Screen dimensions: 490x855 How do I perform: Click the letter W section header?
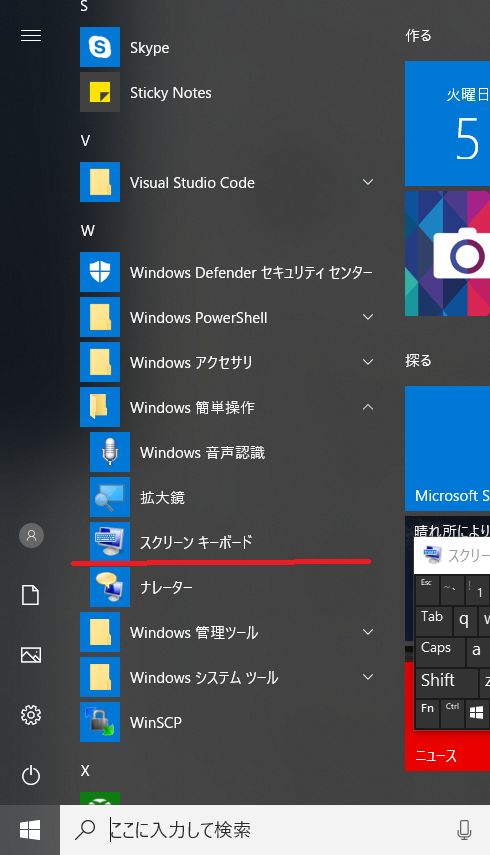87,231
